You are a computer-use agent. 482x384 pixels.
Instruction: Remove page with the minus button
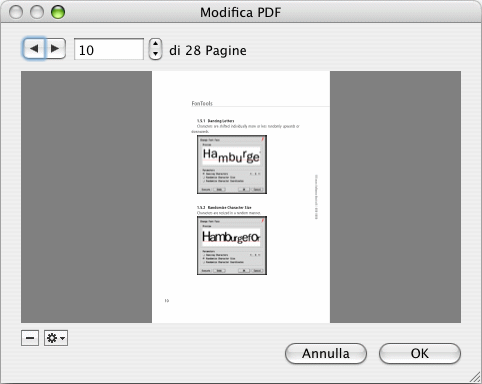(30, 338)
